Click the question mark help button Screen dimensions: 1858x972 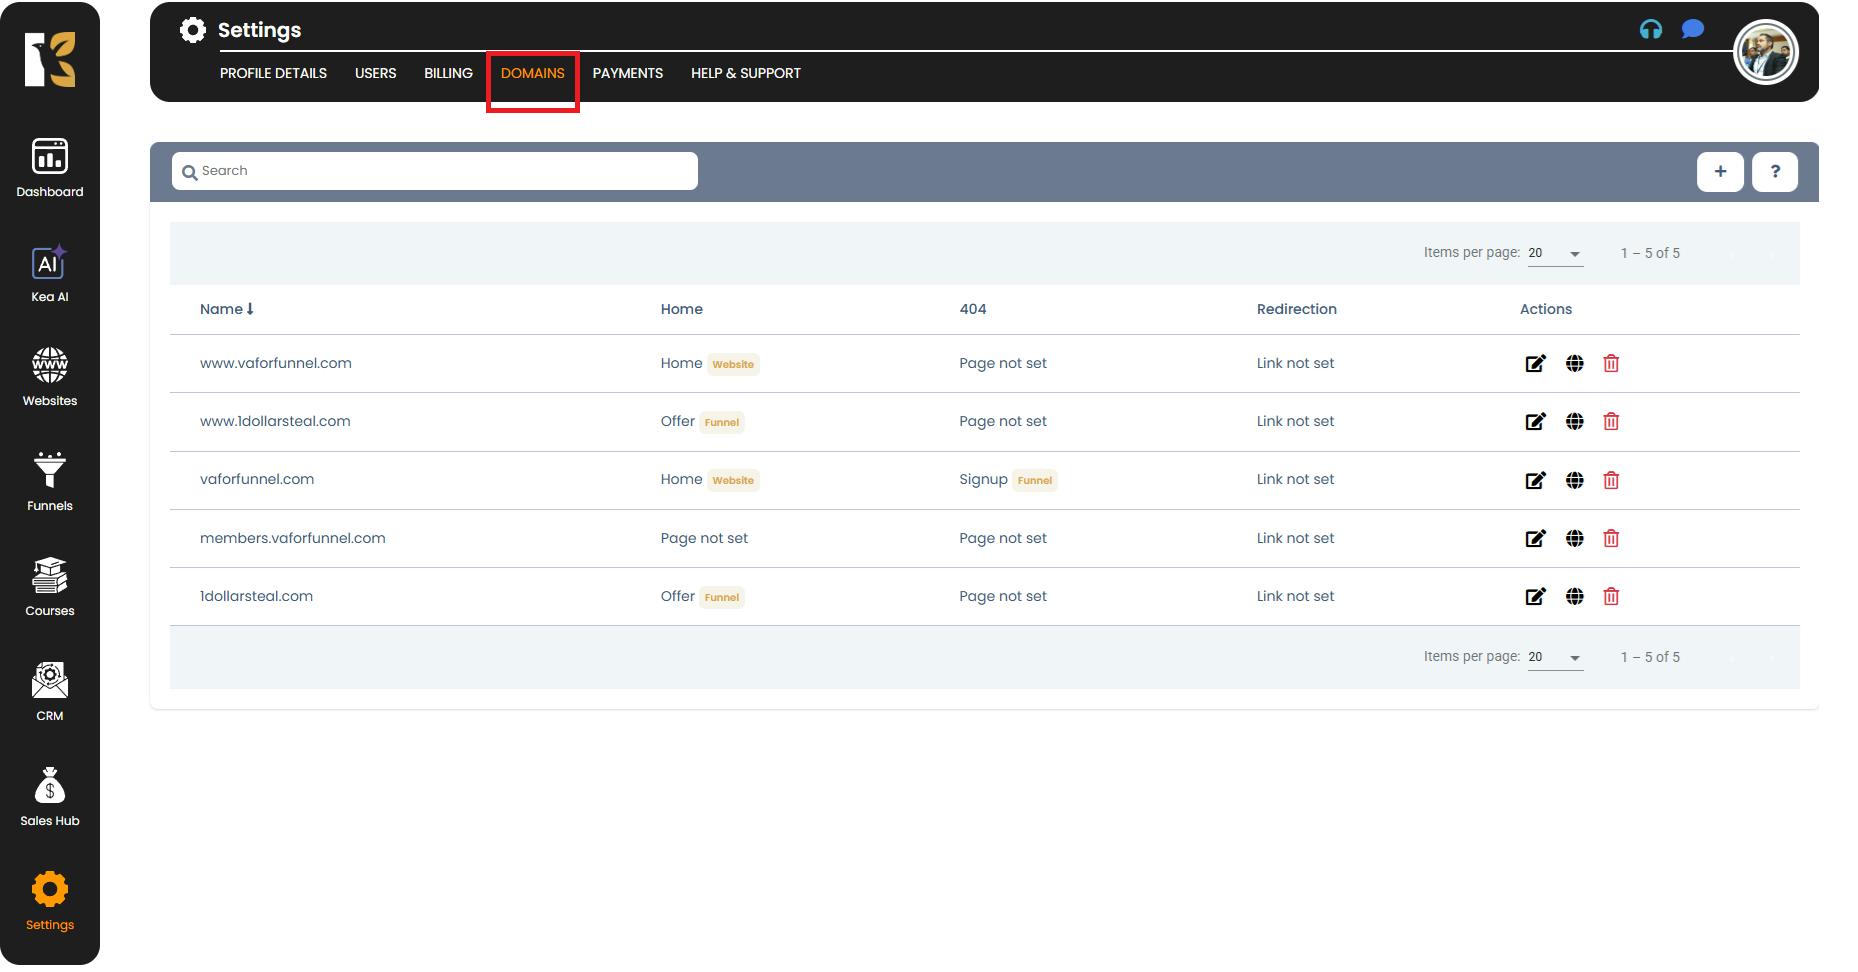(1774, 172)
